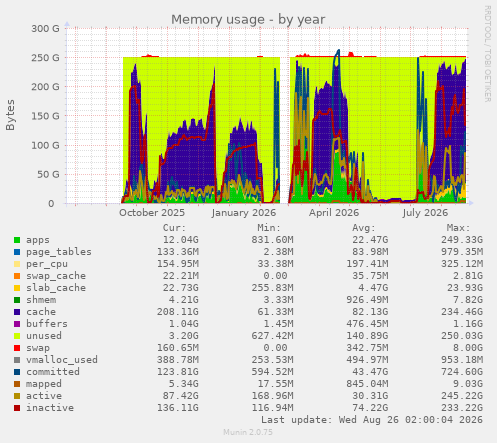Click the slab_cache yellow legend swatch
The width and height of the screenshot is (497, 443).
coord(17,288)
